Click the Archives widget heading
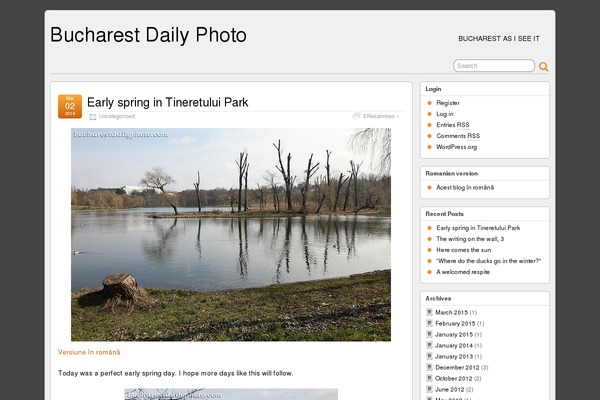Image resolution: width=600 pixels, height=400 pixels. coord(438,299)
